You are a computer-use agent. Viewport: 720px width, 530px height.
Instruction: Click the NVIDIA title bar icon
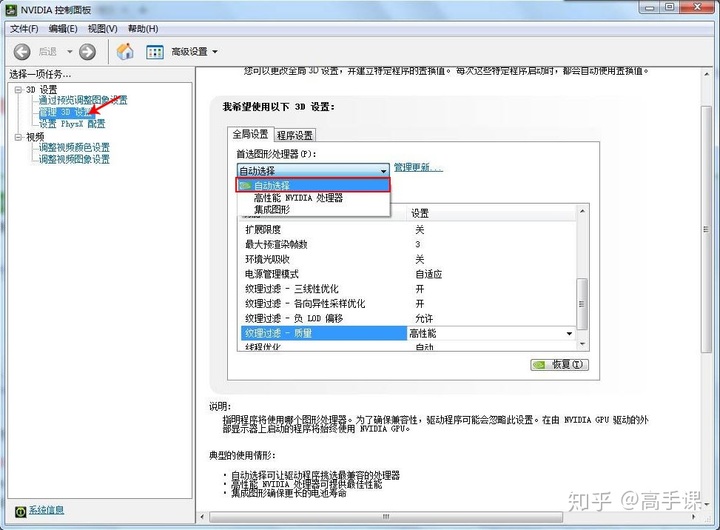(x=11, y=10)
